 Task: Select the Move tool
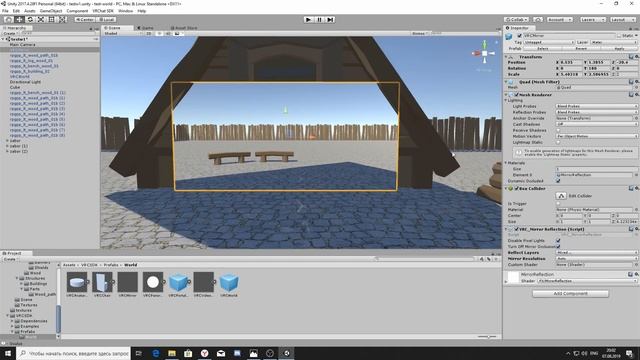click(19, 19)
